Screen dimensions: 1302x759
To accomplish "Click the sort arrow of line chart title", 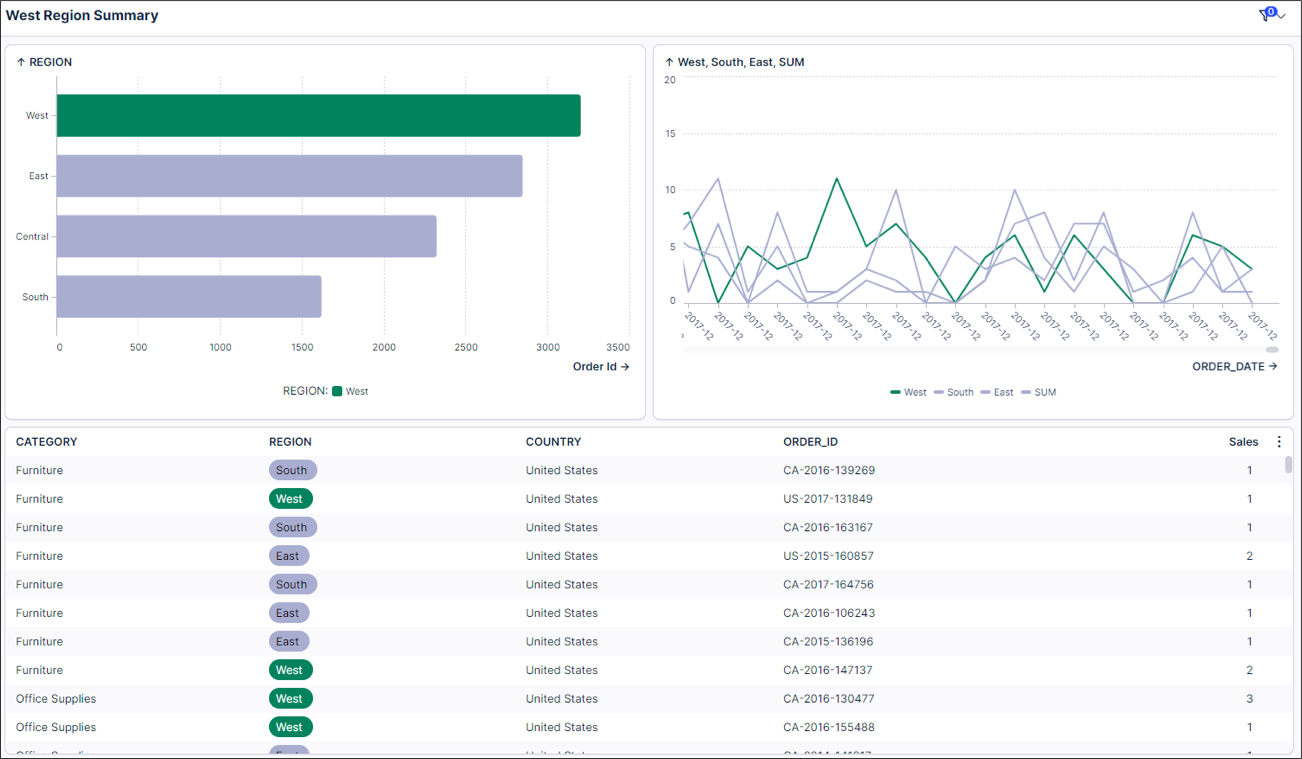I will click(669, 62).
